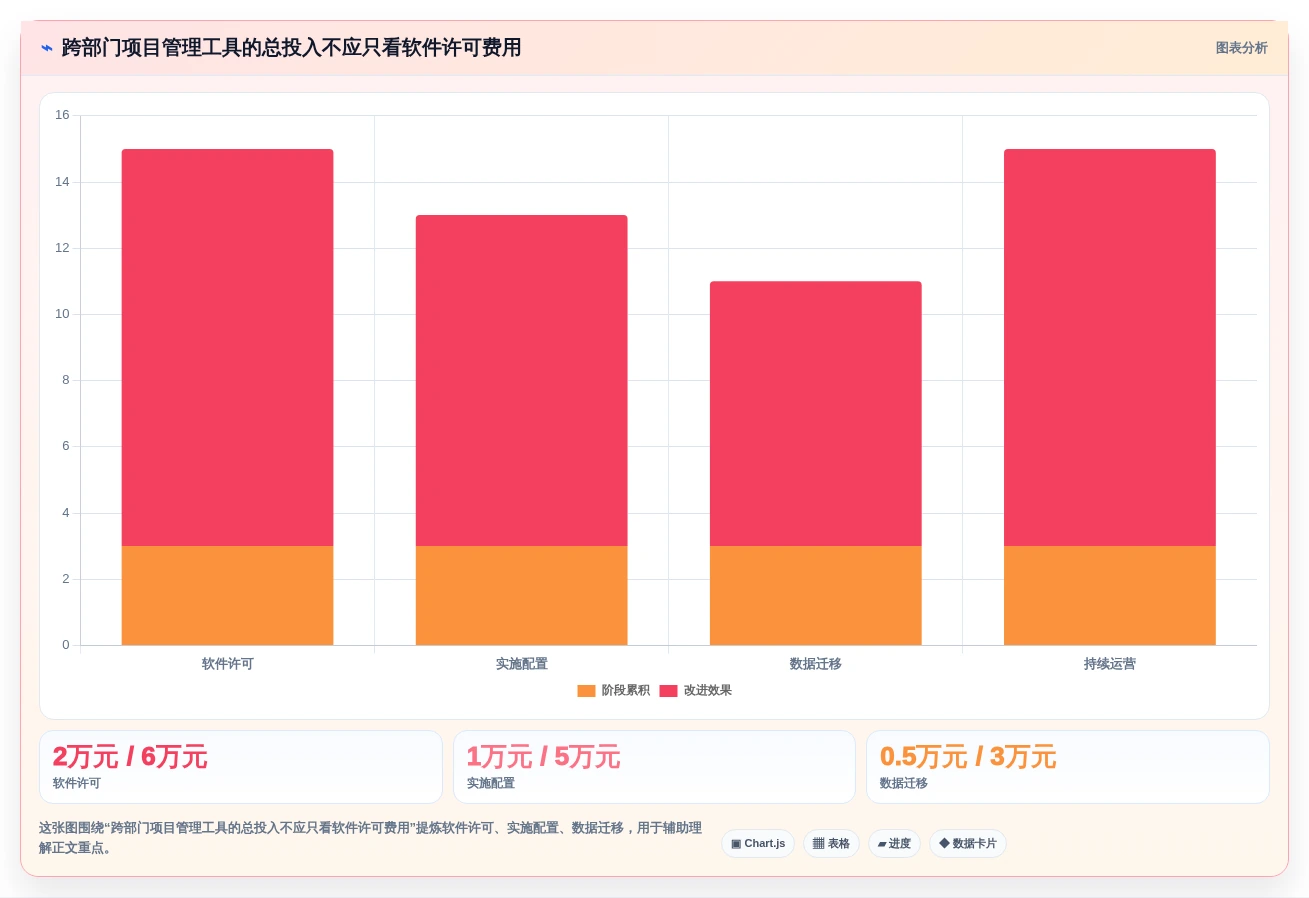Click the orange 阶段累积 legend swatch
The image size is (1309, 898).
click(x=586, y=691)
